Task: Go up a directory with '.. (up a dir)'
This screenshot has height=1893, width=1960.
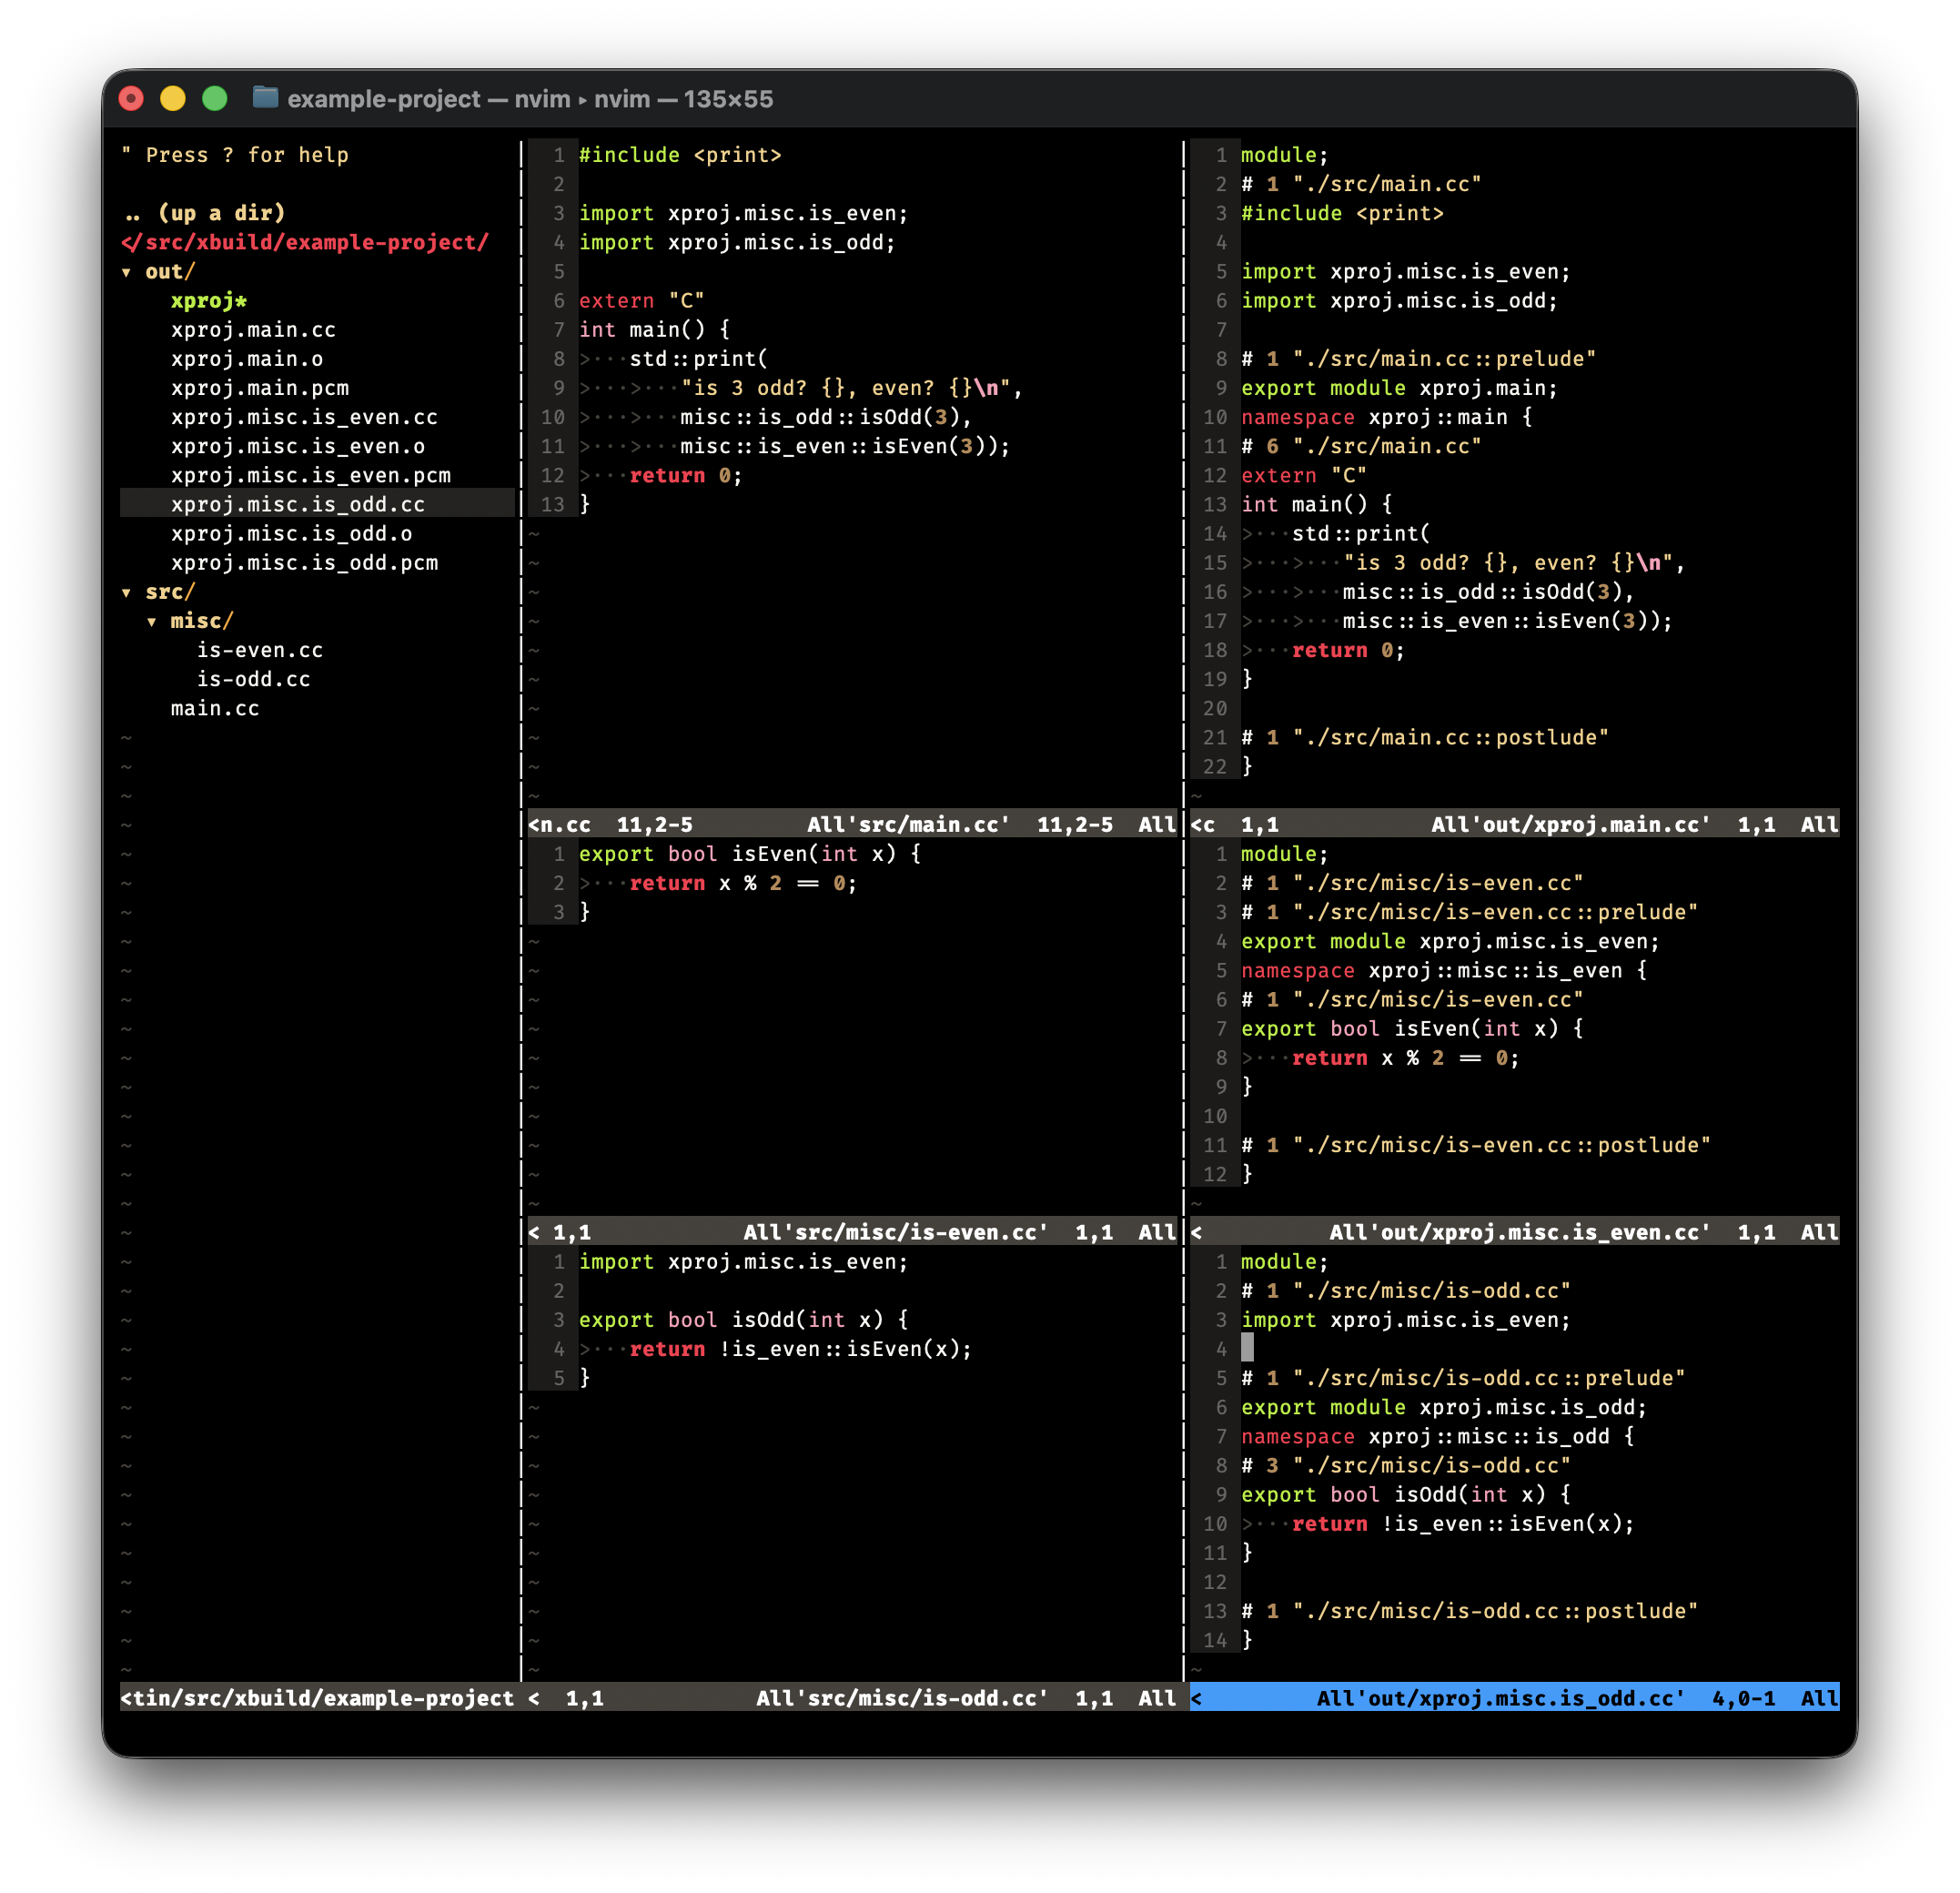Action: [204, 213]
